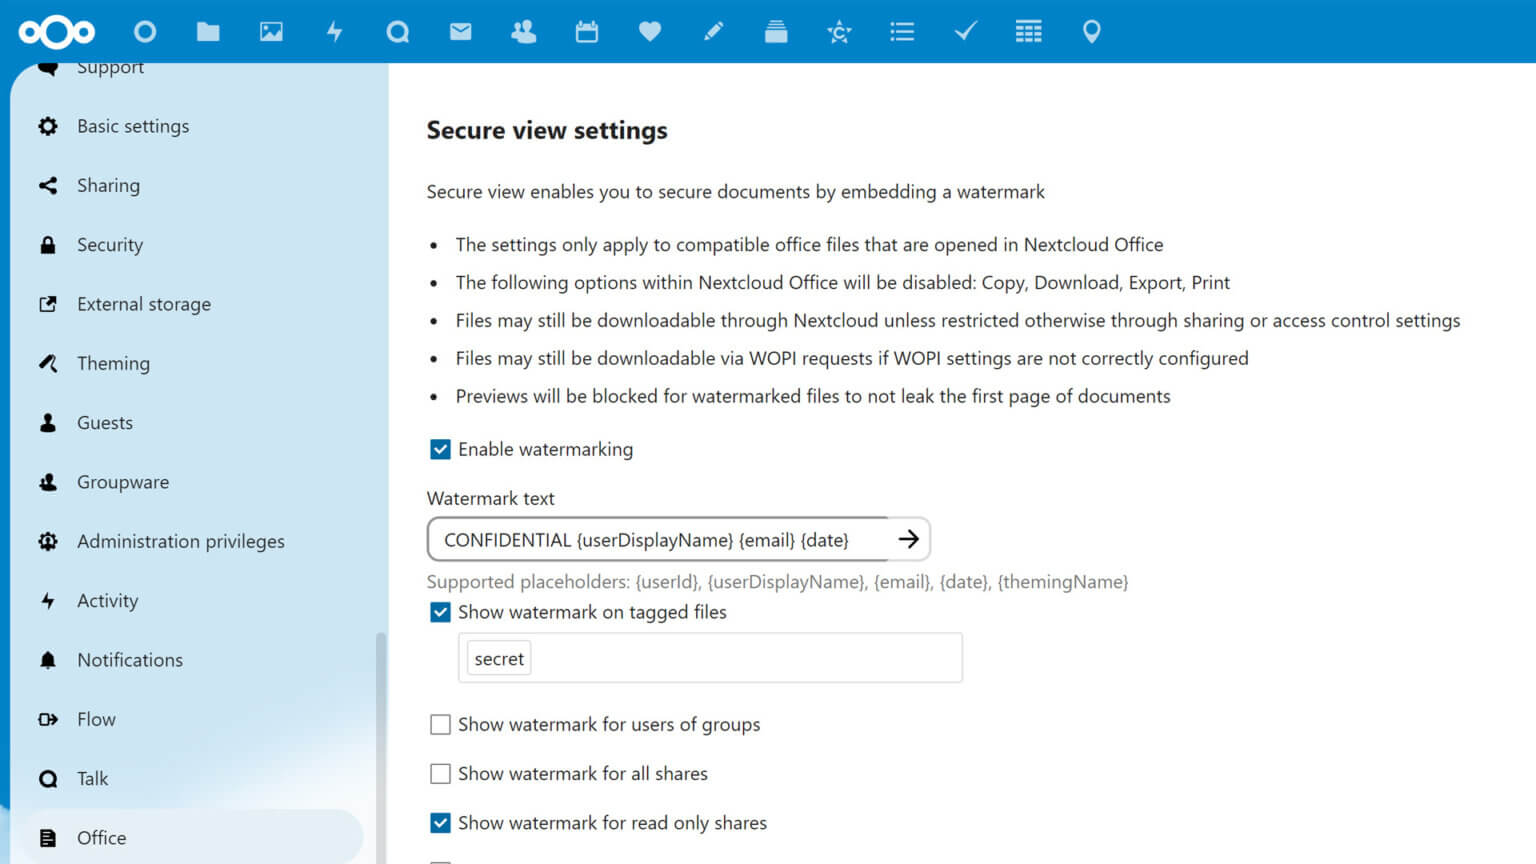The width and height of the screenshot is (1536, 864).
Task: Open the Photos app from the top bar
Action: coord(271,31)
